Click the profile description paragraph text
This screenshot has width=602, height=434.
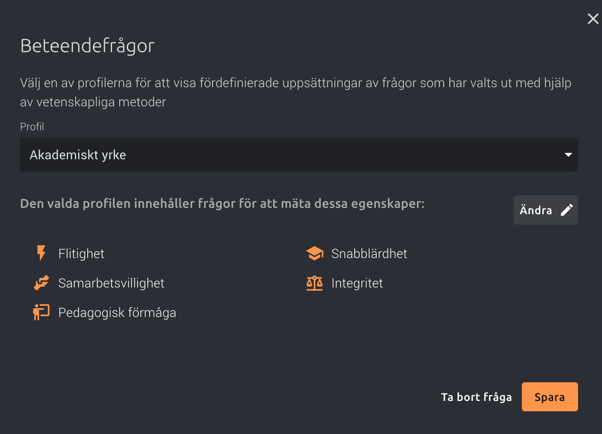[x=296, y=92]
